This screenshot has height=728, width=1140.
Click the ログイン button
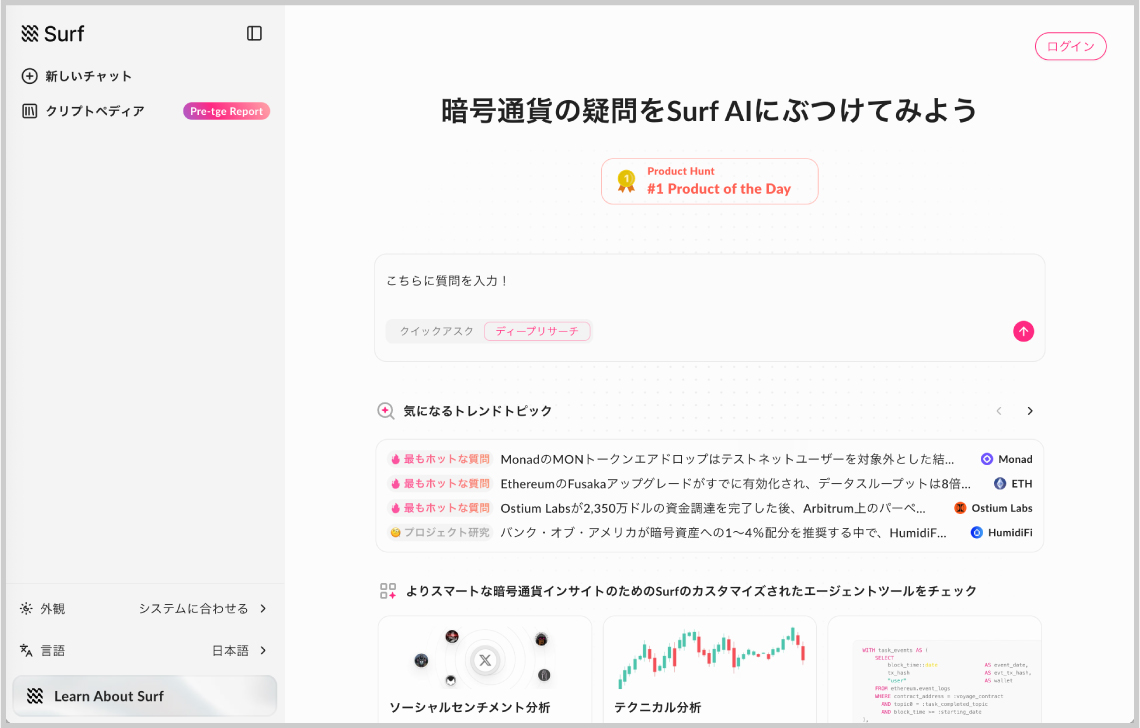[x=1070, y=47]
